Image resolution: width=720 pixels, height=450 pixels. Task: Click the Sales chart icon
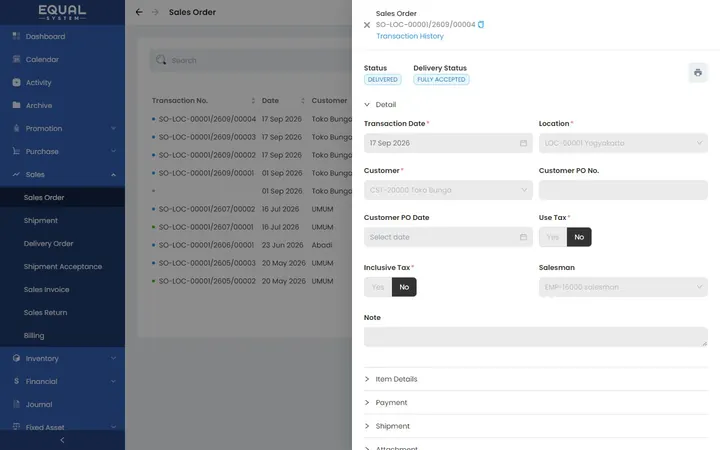[17, 174]
